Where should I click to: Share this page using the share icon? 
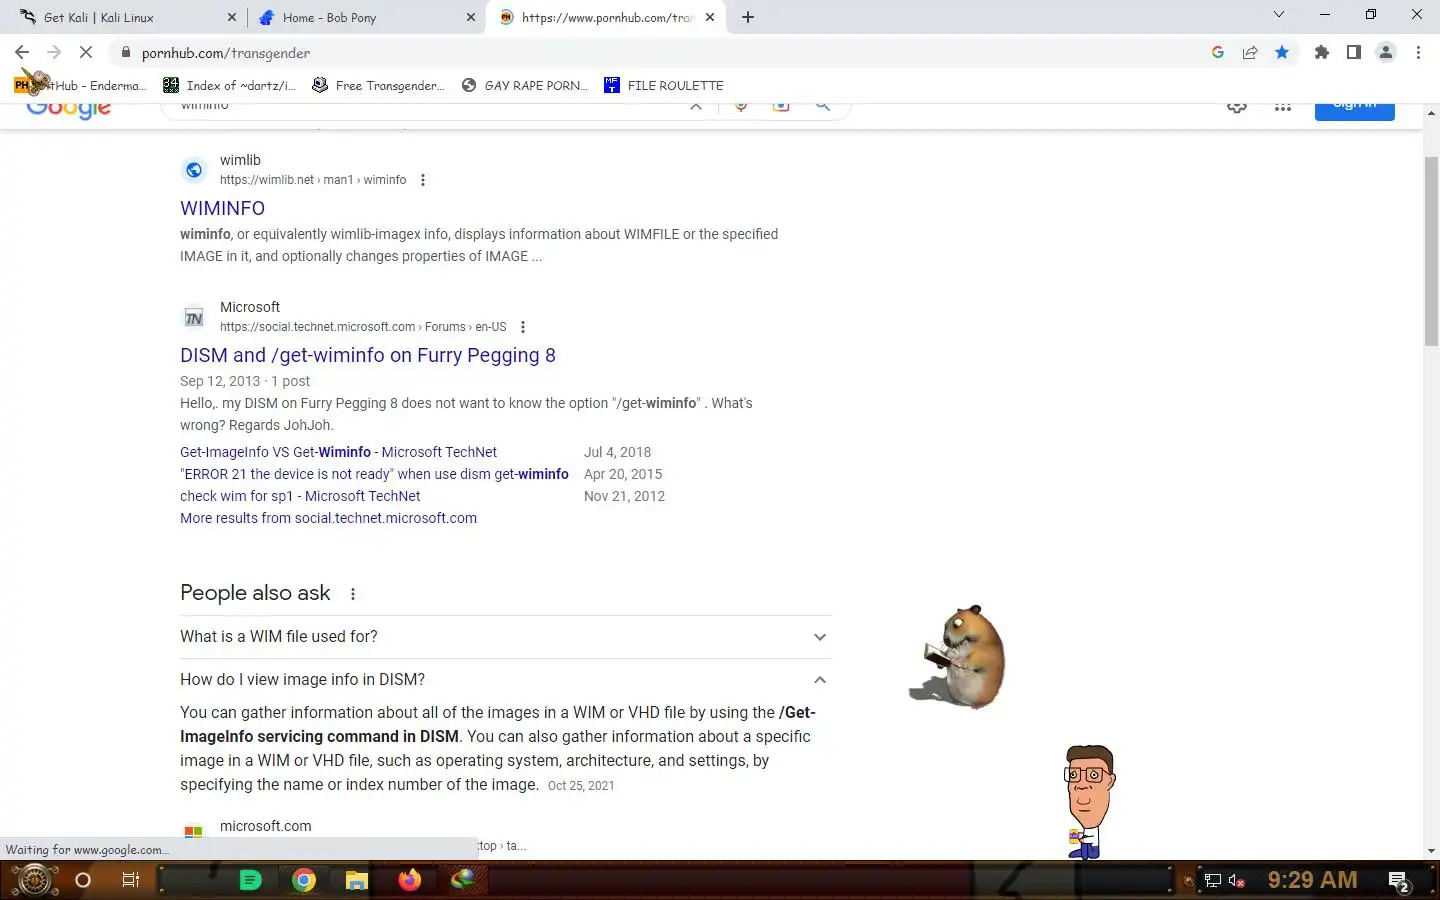(1250, 52)
